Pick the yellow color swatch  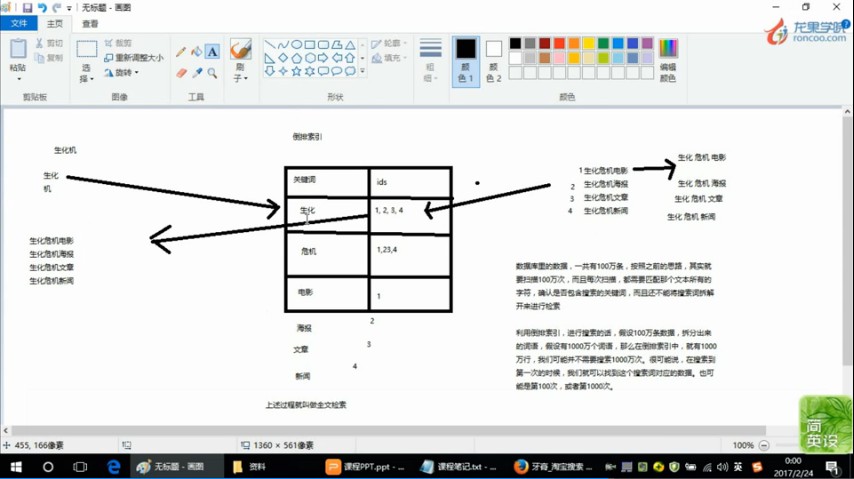click(x=589, y=43)
